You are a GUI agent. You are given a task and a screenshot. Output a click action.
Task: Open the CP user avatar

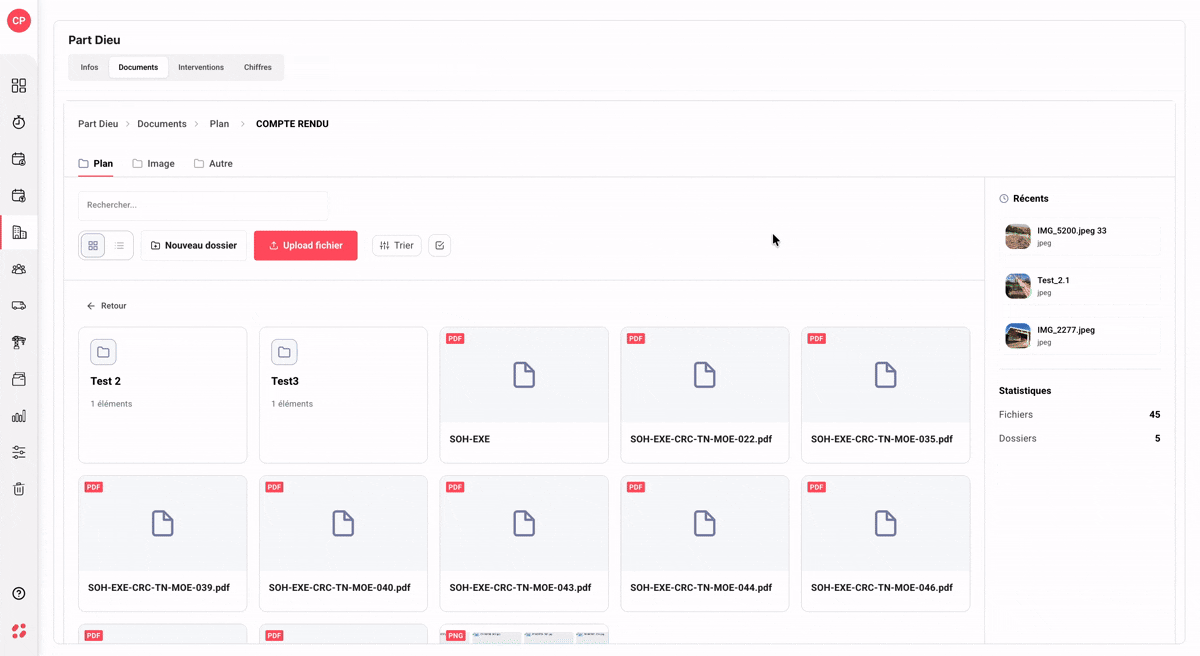18,20
